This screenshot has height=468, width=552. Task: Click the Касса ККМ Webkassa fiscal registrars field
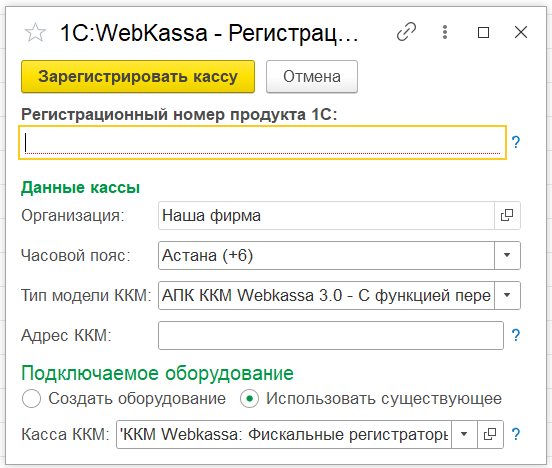pyautogui.click(x=284, y=434)
